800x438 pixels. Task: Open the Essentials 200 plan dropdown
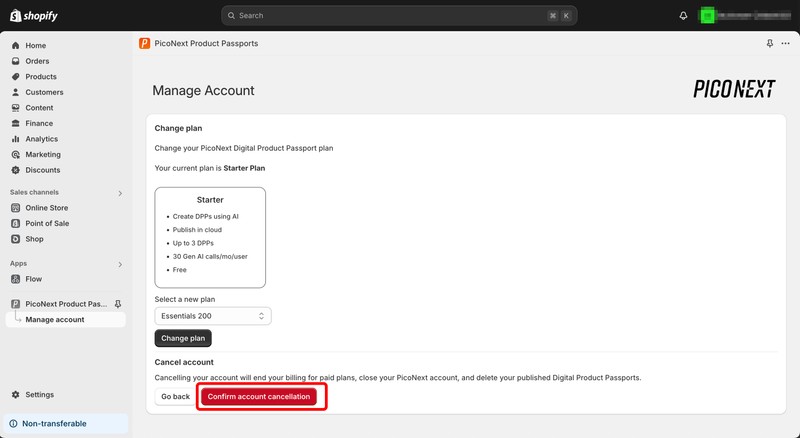(213, 316)
